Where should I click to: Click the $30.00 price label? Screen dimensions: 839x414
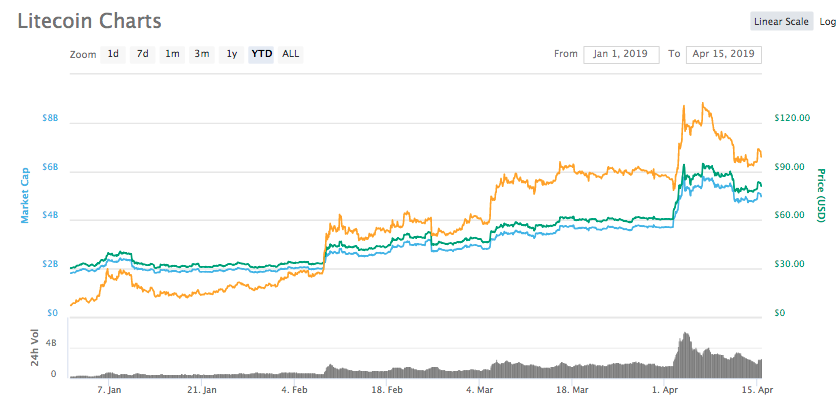pyautogui.click(x=790, y=264)
